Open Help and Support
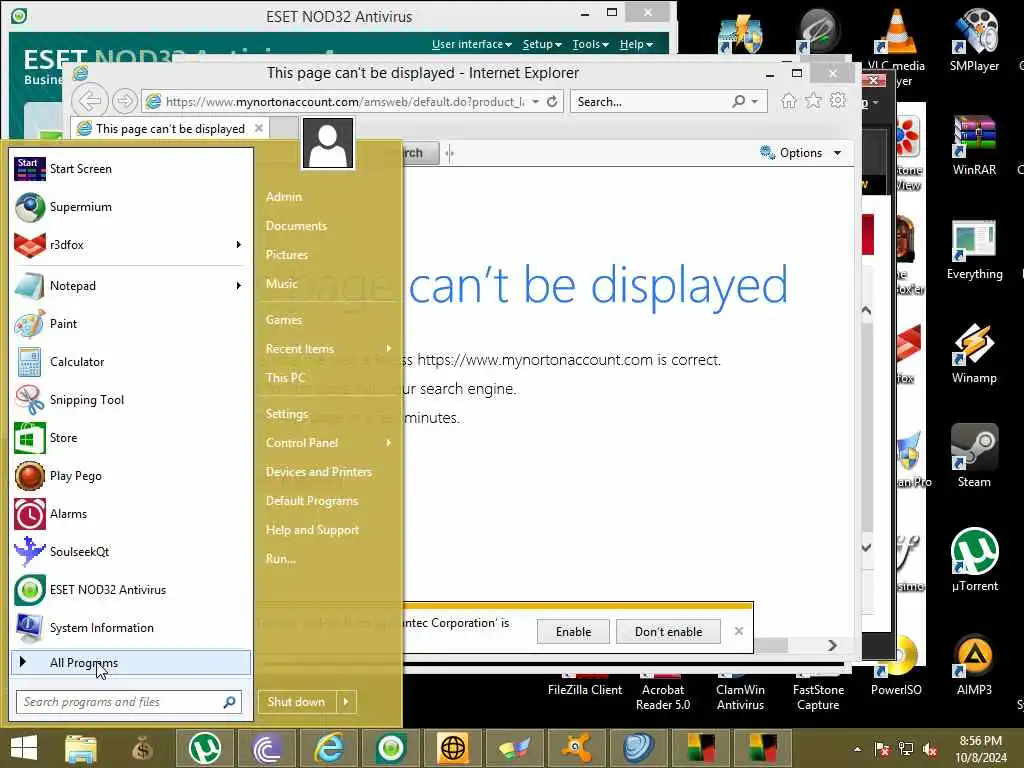This screenshot has height=768, width=1024. pos(312,530)
